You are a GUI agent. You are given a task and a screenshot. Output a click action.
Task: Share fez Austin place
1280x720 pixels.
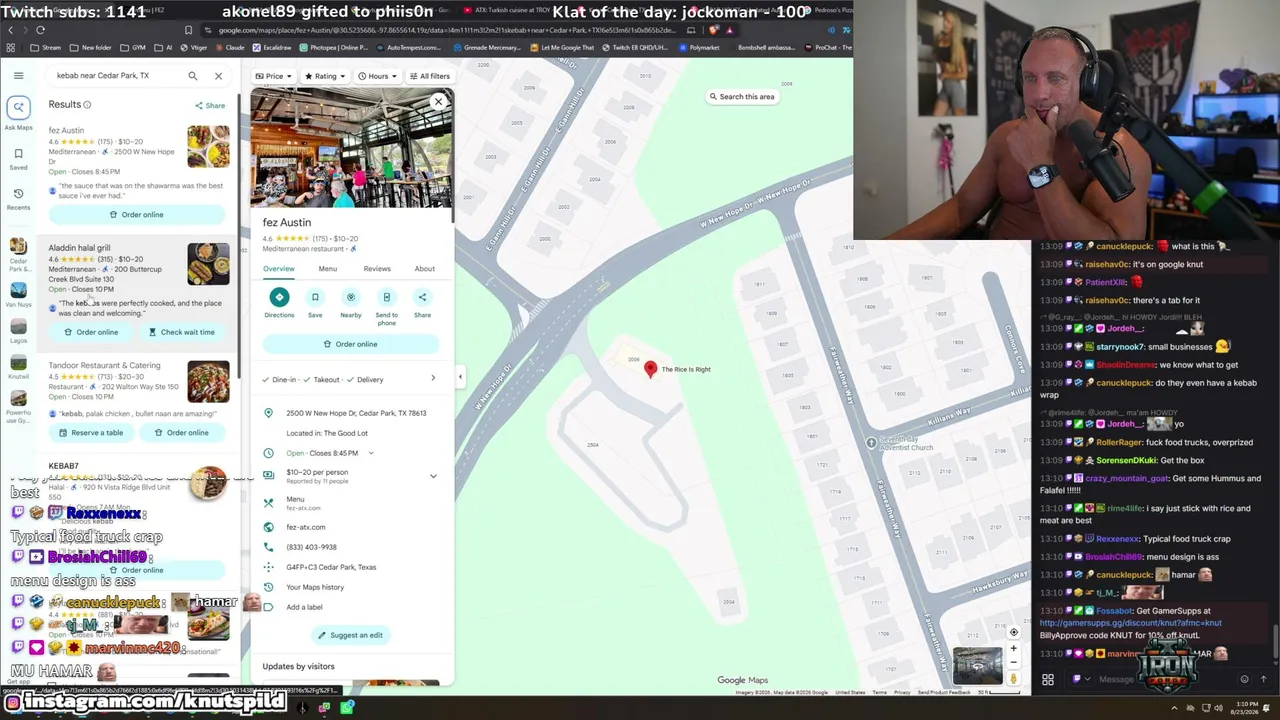point(422,304)
